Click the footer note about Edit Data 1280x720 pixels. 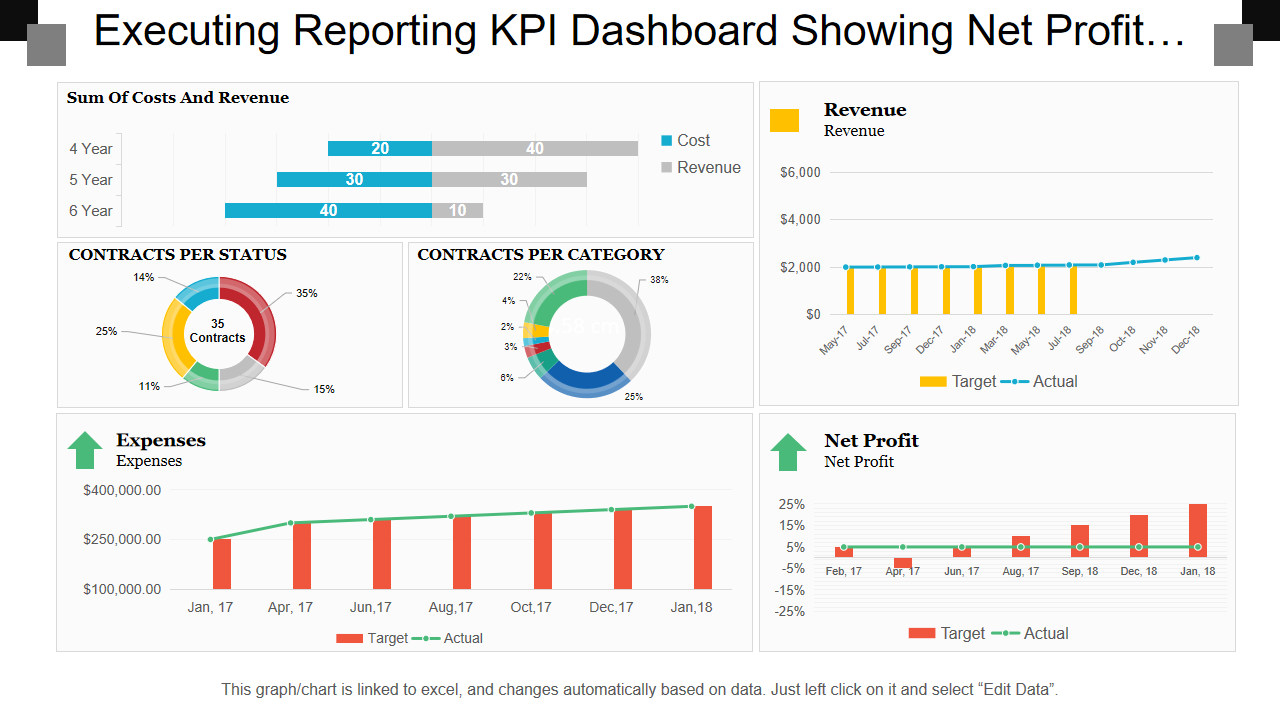pos(640,689)
